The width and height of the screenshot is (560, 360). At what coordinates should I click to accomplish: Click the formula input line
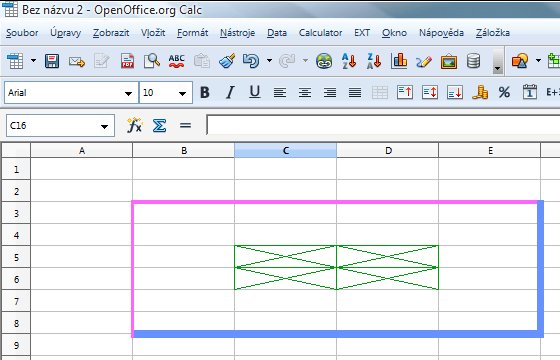(383, 125)
